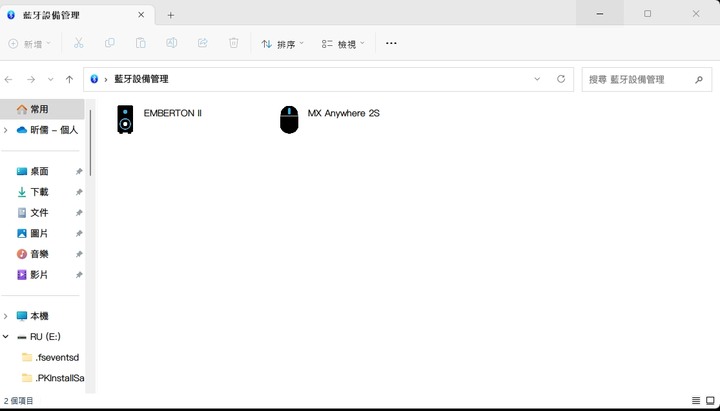Open 音樂 (Music) in sidebar

[x=33, y=254]
